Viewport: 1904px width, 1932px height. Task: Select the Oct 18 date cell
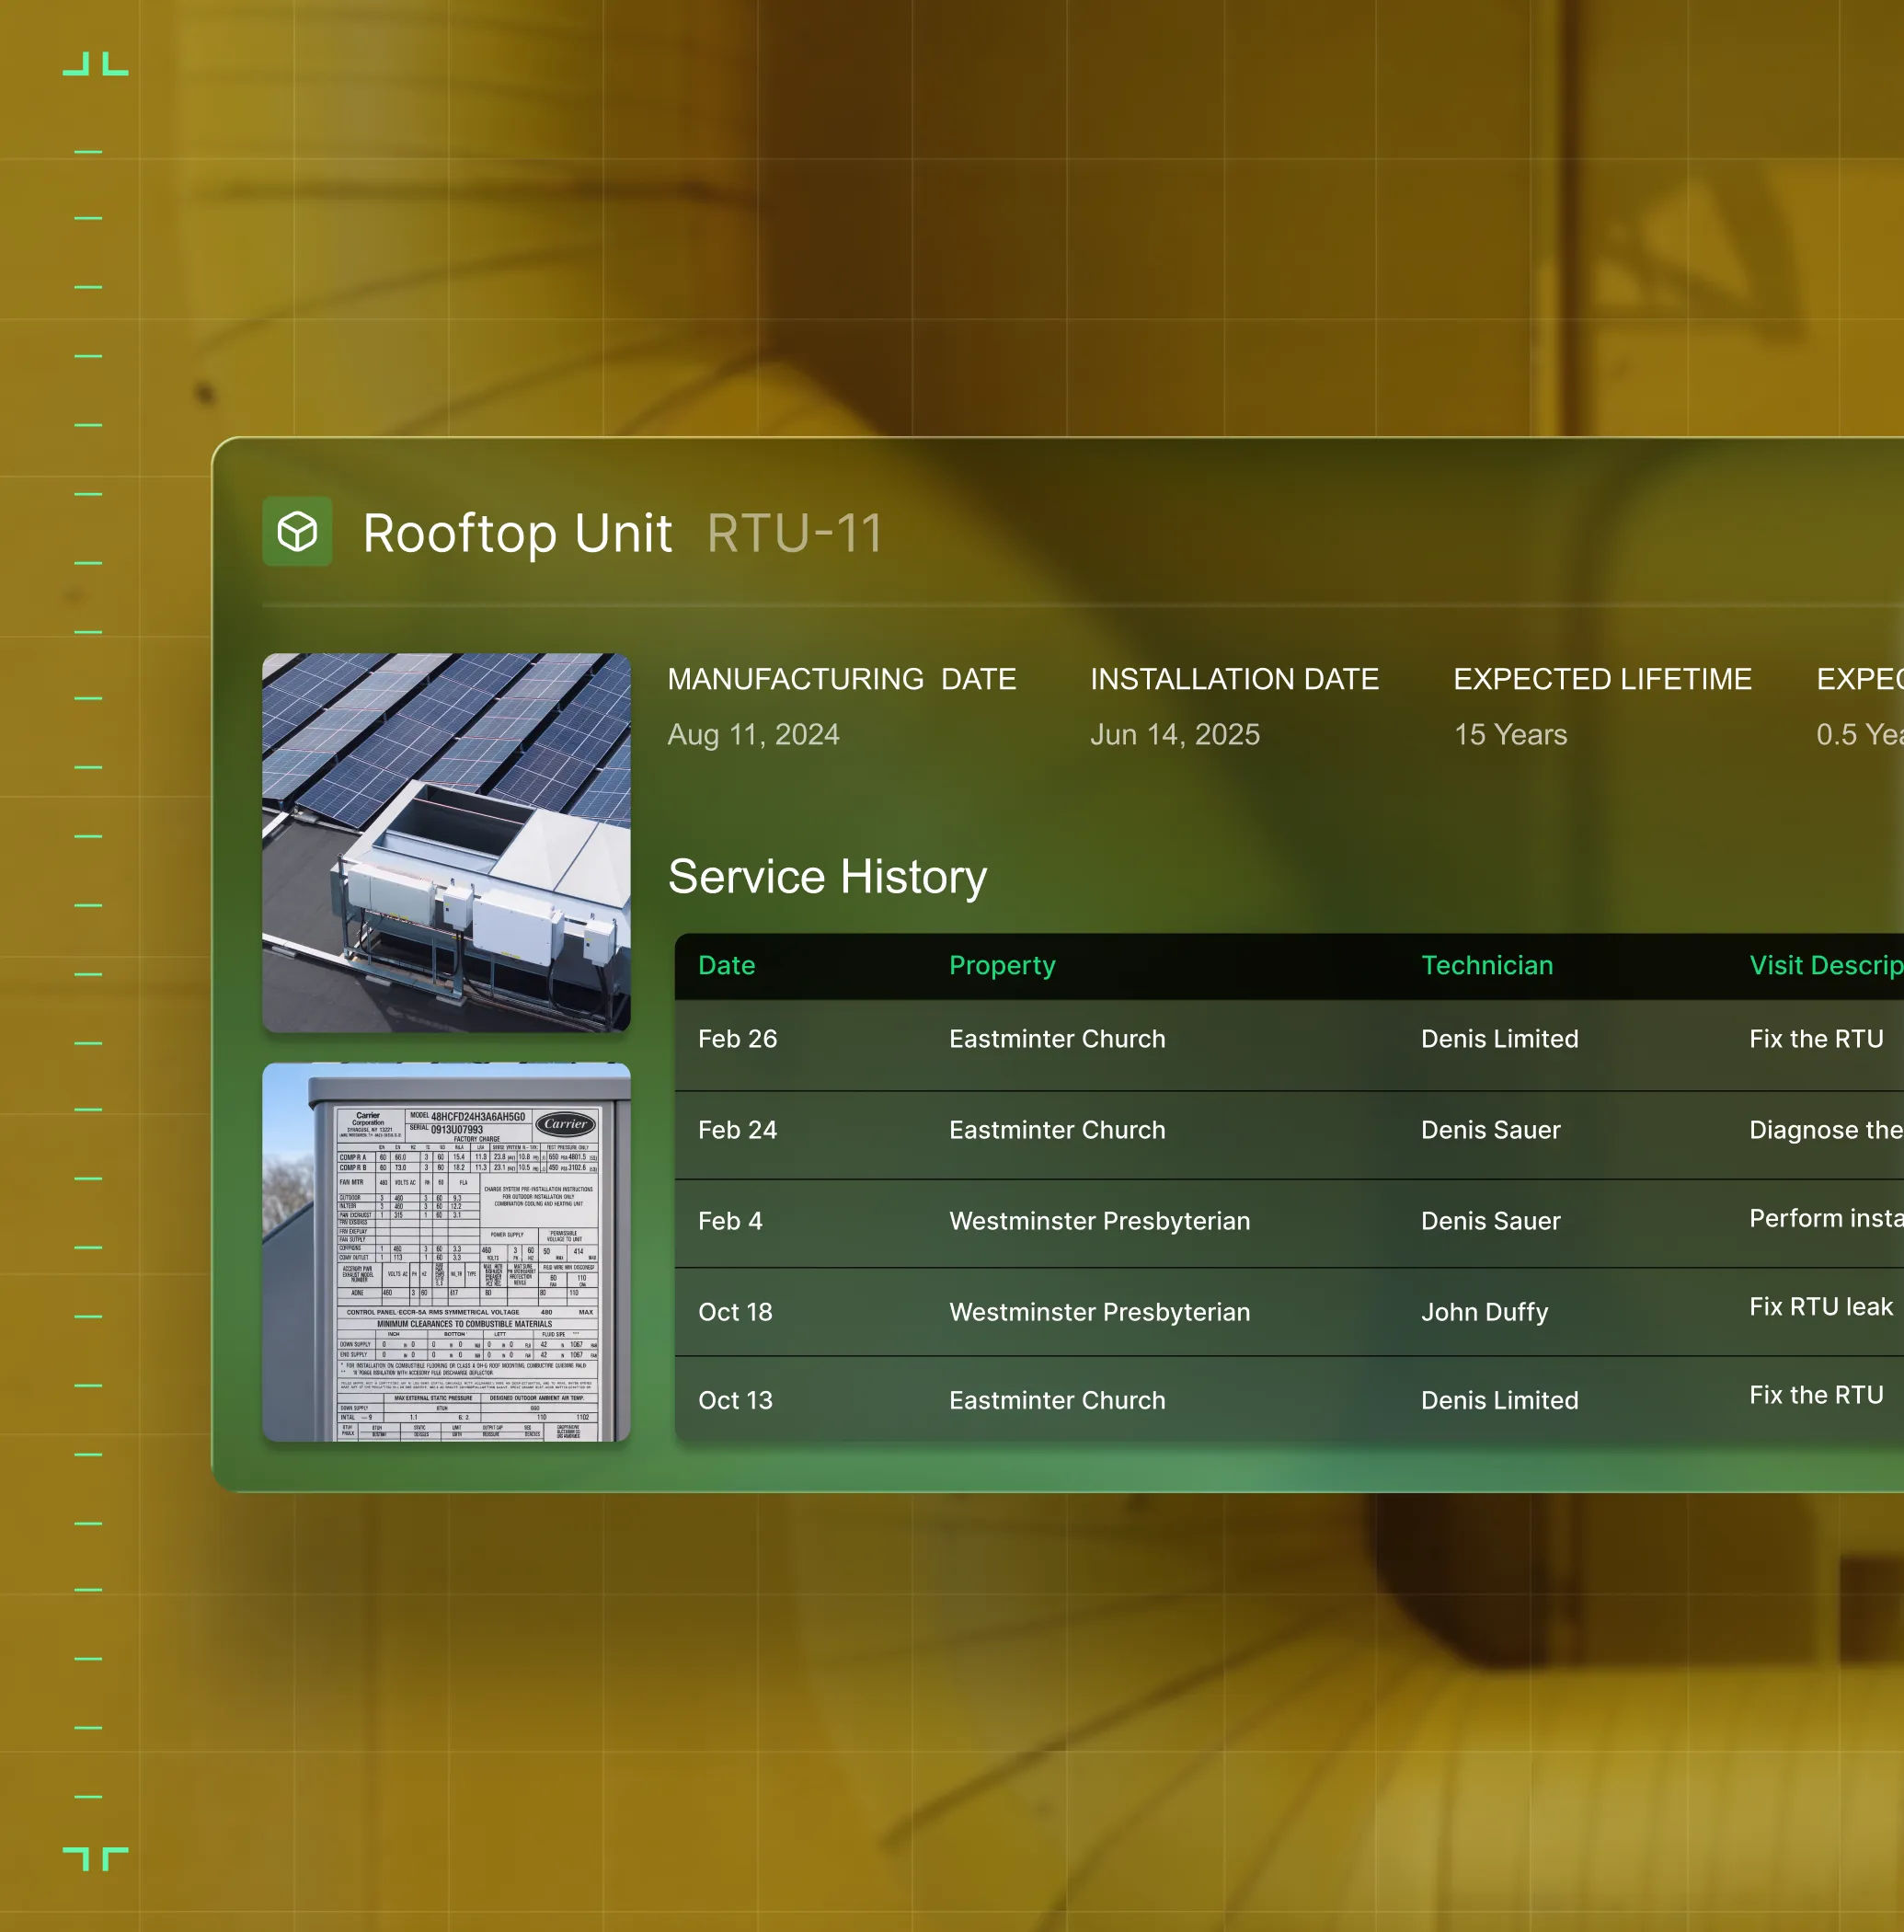tap(735, 1312)
